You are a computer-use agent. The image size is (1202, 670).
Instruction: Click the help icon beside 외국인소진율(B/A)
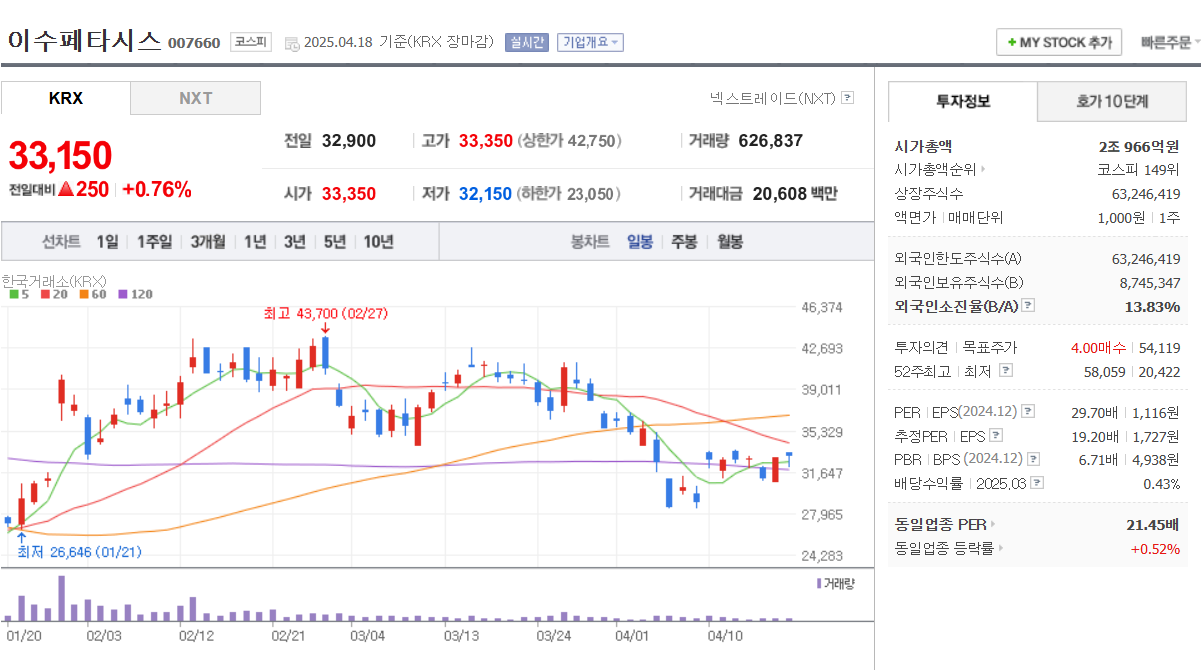click(x=1028, y=306)
